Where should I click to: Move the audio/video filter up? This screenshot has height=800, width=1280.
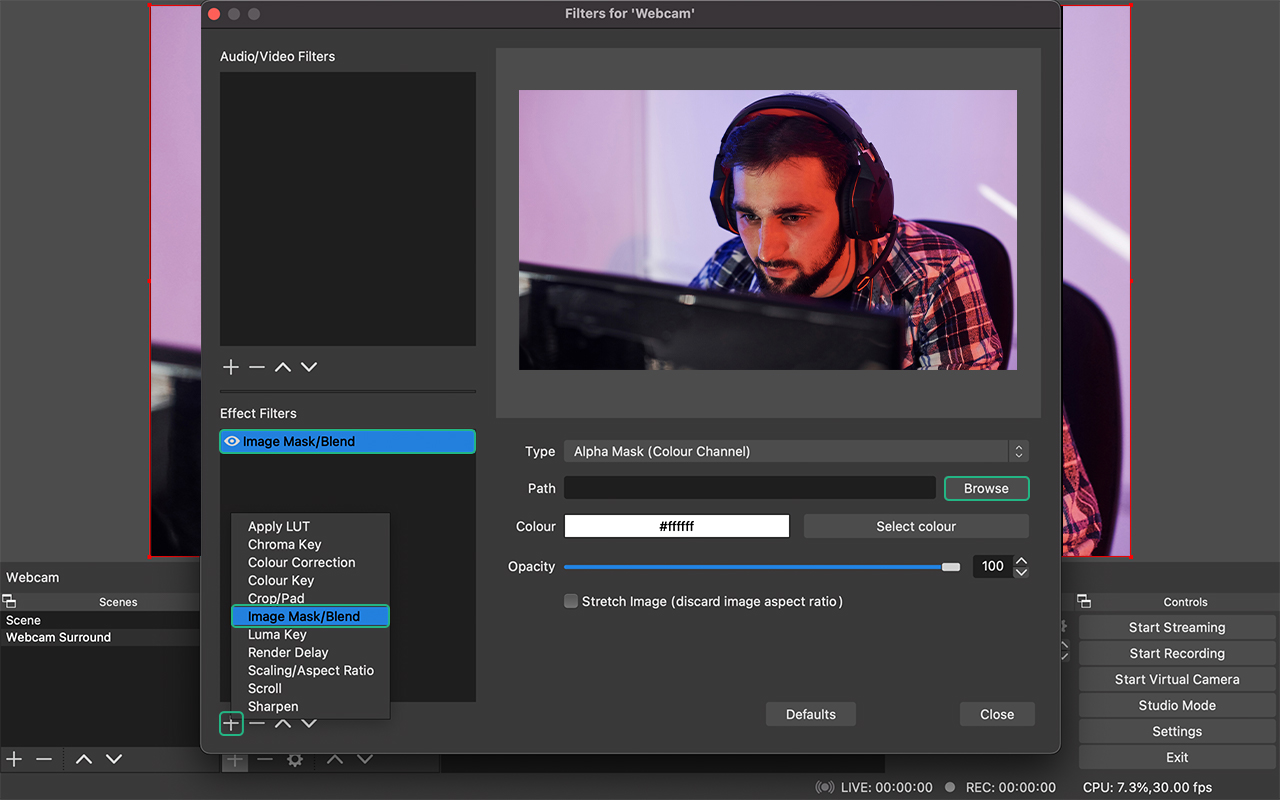[283, 367]
